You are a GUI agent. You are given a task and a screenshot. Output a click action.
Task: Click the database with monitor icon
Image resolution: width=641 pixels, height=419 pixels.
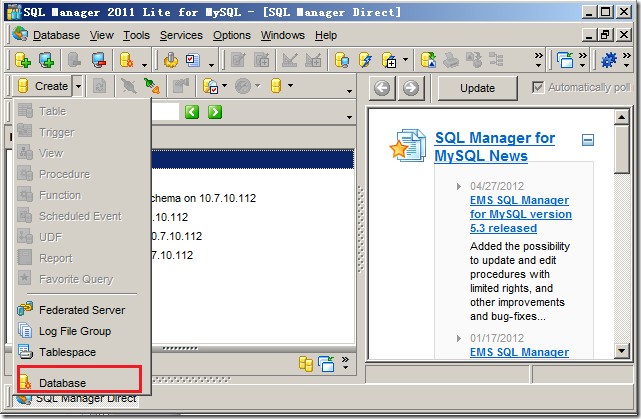[x=342, y=60]
